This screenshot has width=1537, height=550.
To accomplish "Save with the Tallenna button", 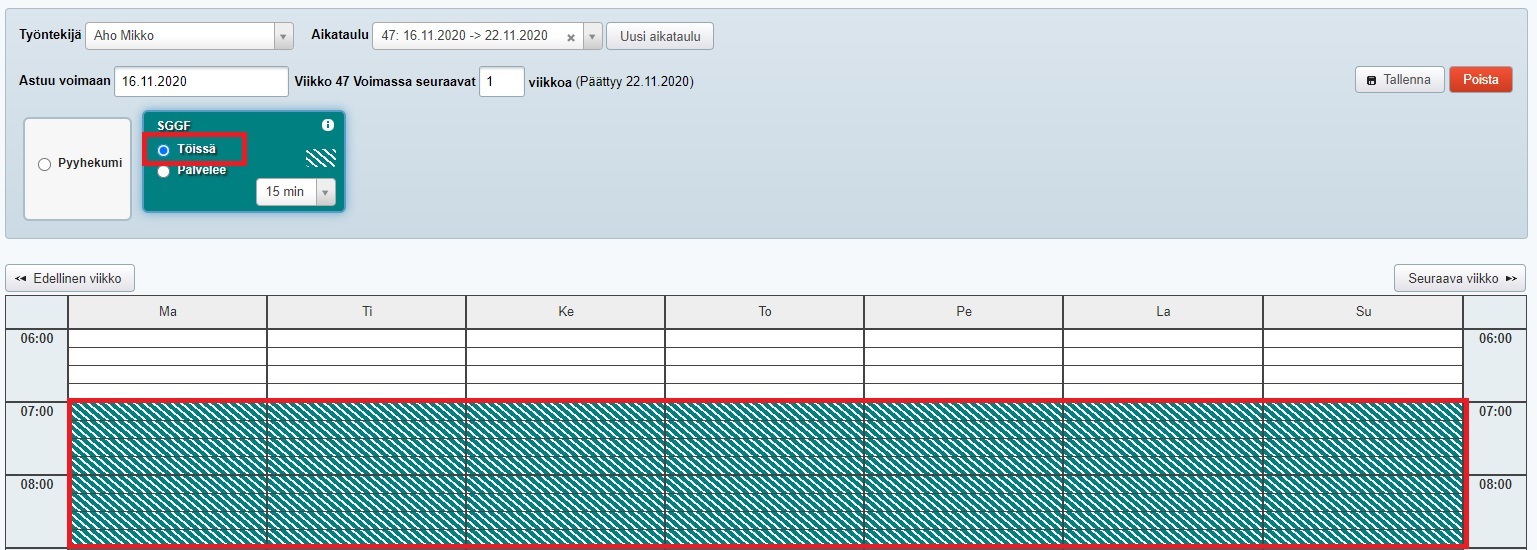I will tap(1399, 80).
